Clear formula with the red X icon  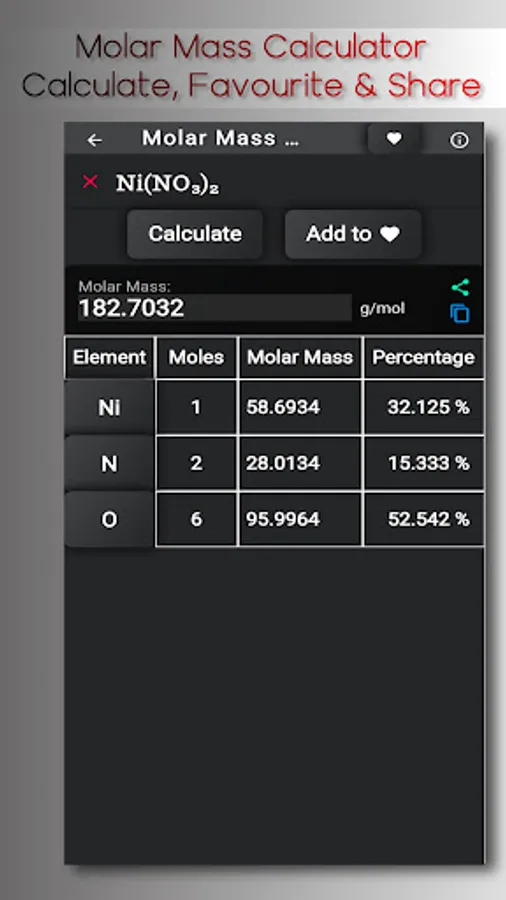point(90,182)
